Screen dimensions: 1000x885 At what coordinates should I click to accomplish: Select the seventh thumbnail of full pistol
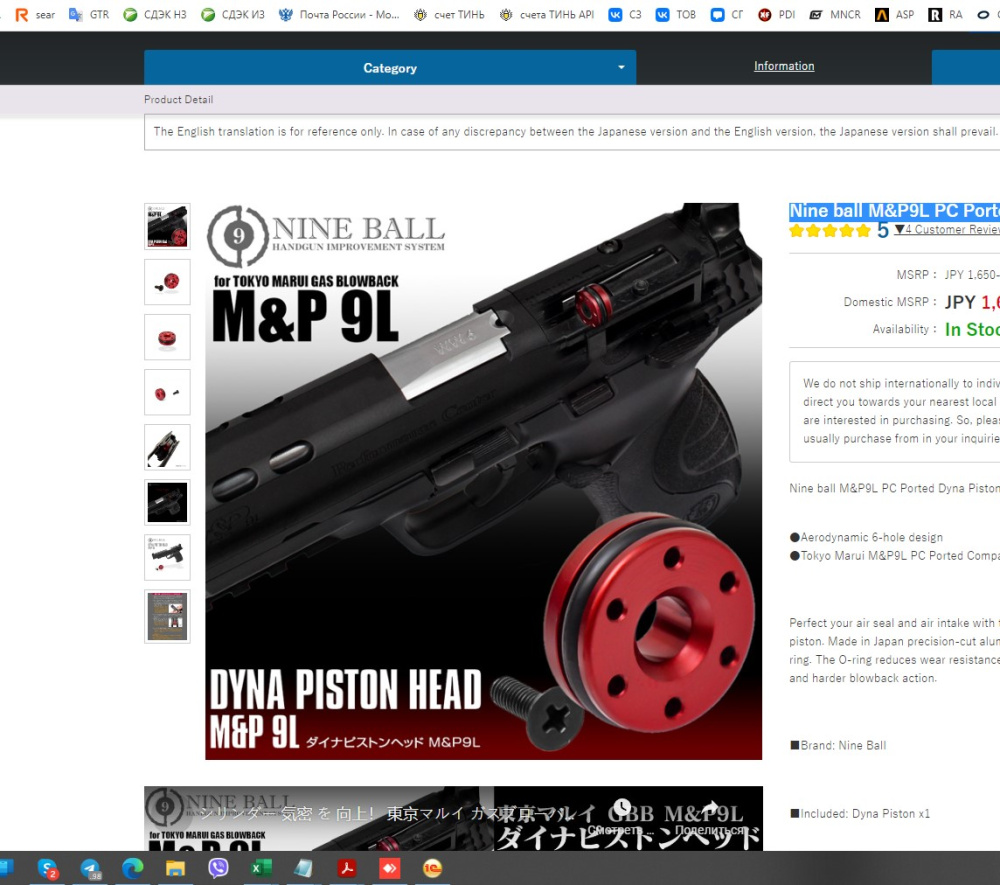coord(167,557)
